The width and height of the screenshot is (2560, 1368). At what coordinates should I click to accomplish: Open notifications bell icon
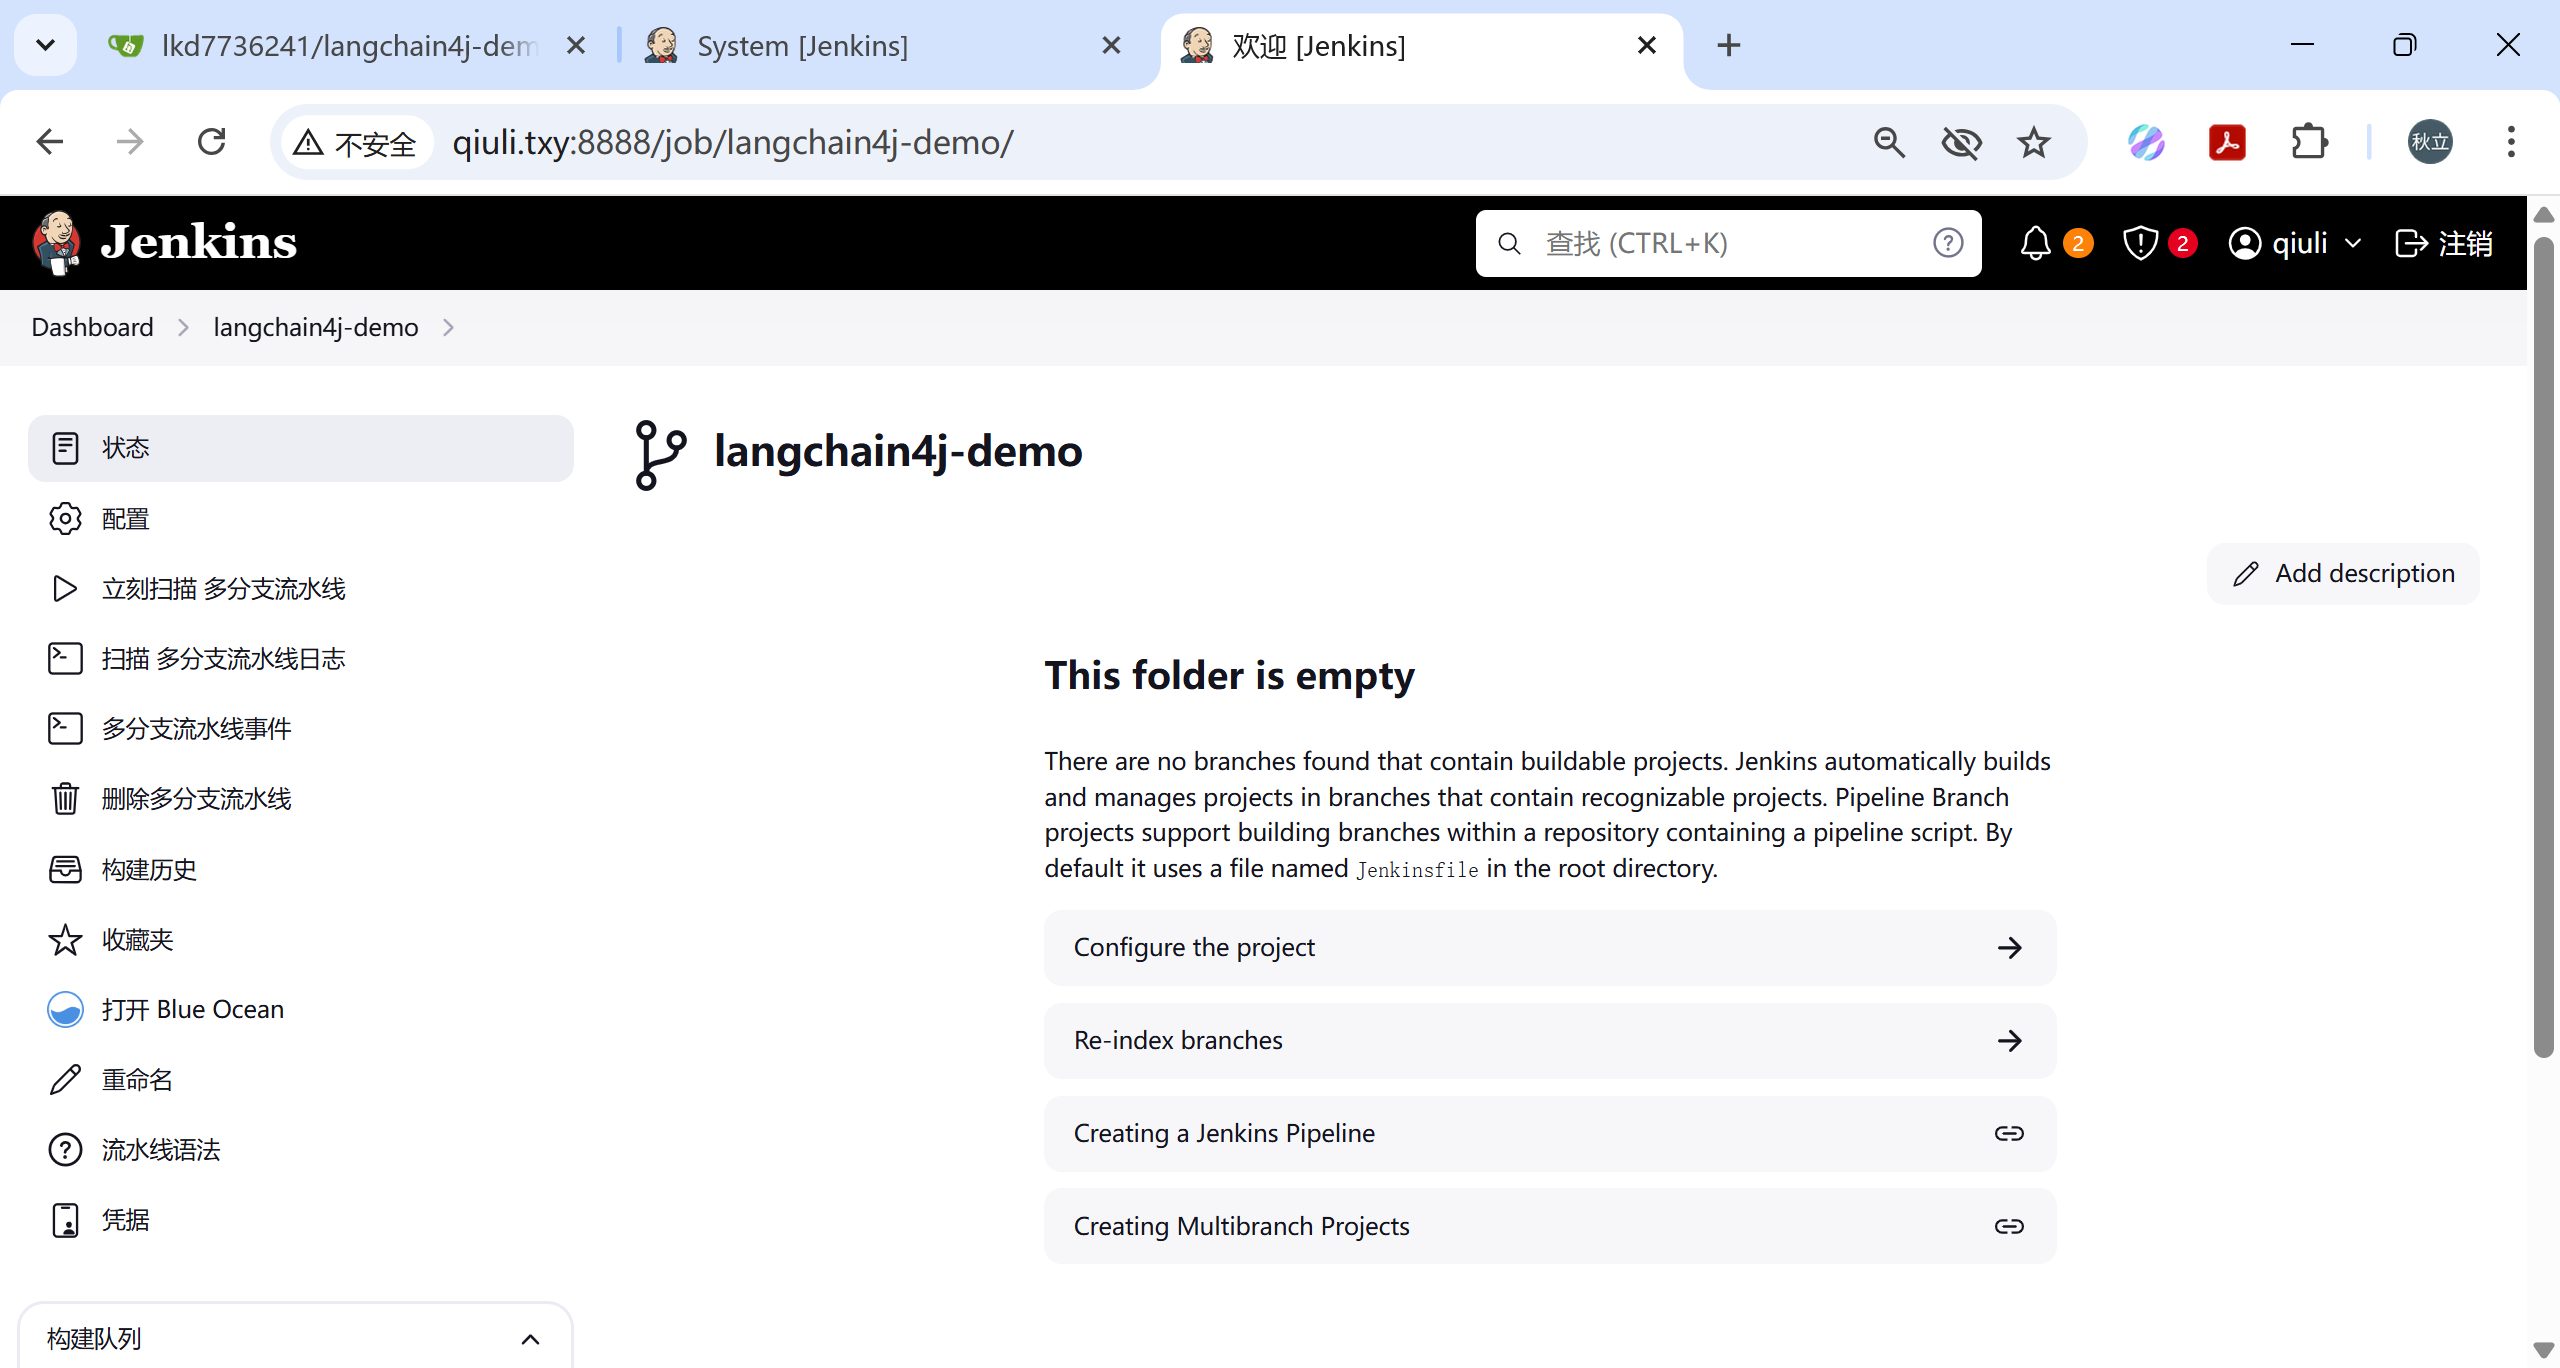coord(2035,243)
